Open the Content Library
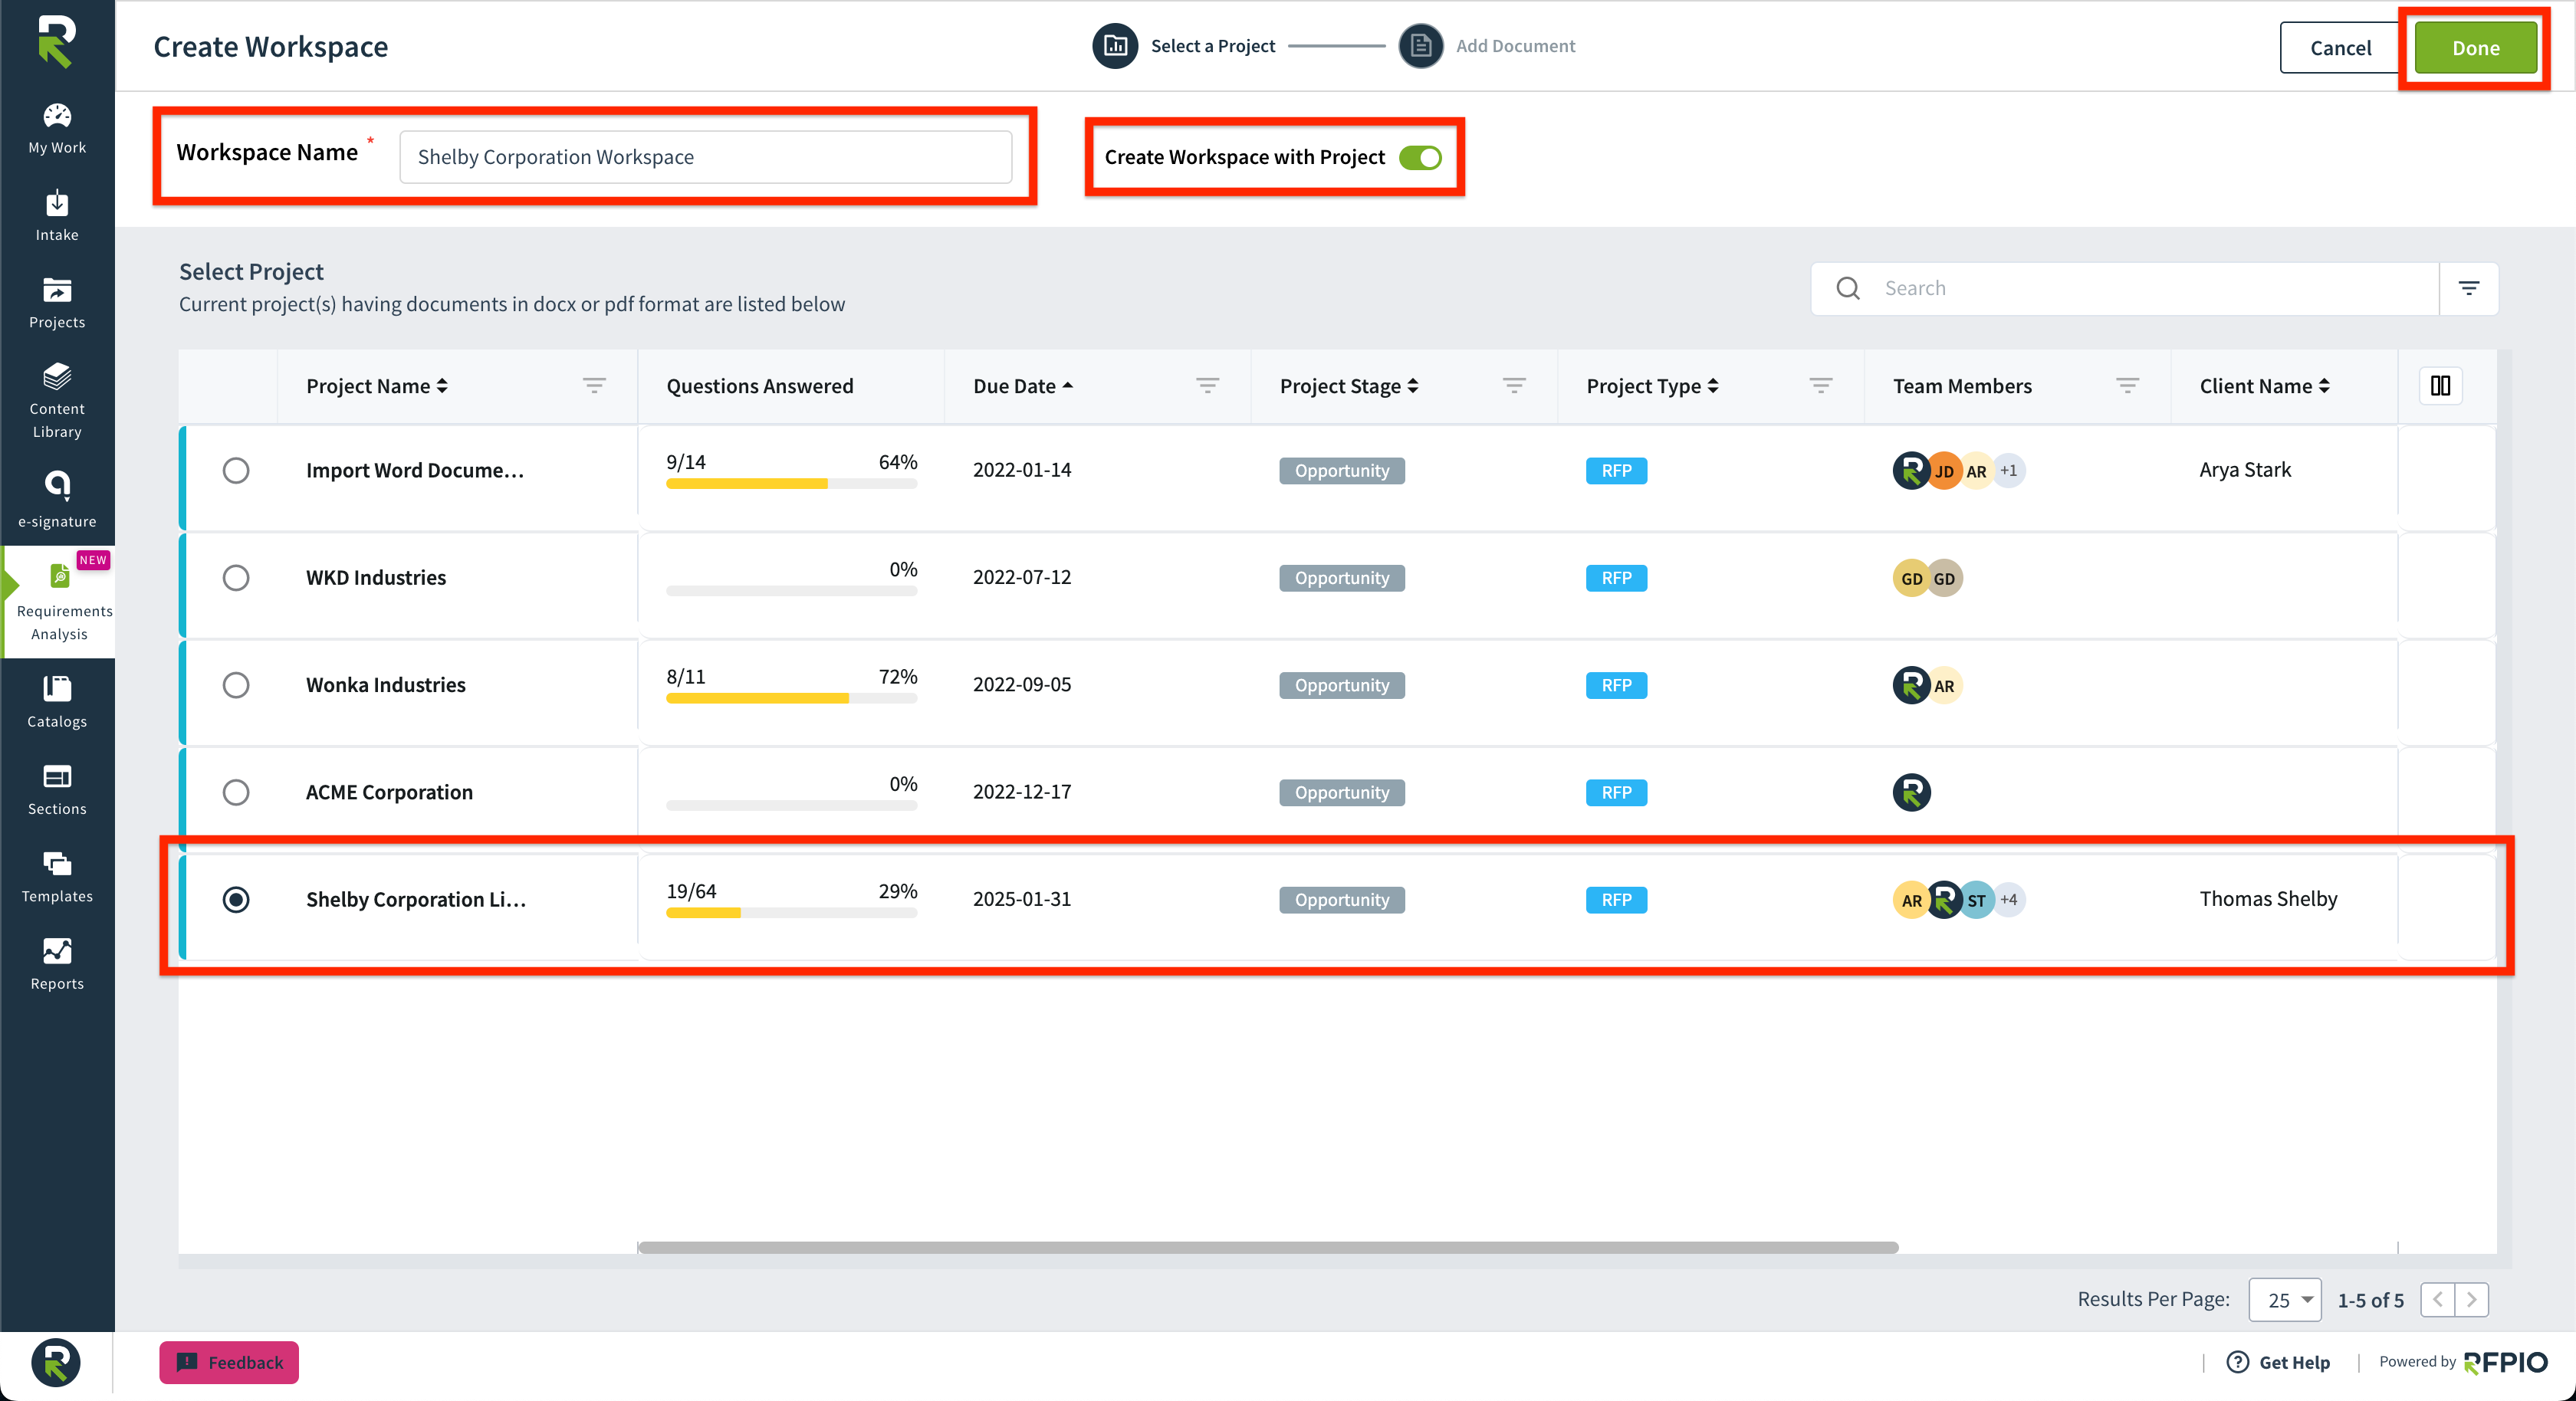This screenshot has height=1401, width=2576. click(x=57, y=401)
